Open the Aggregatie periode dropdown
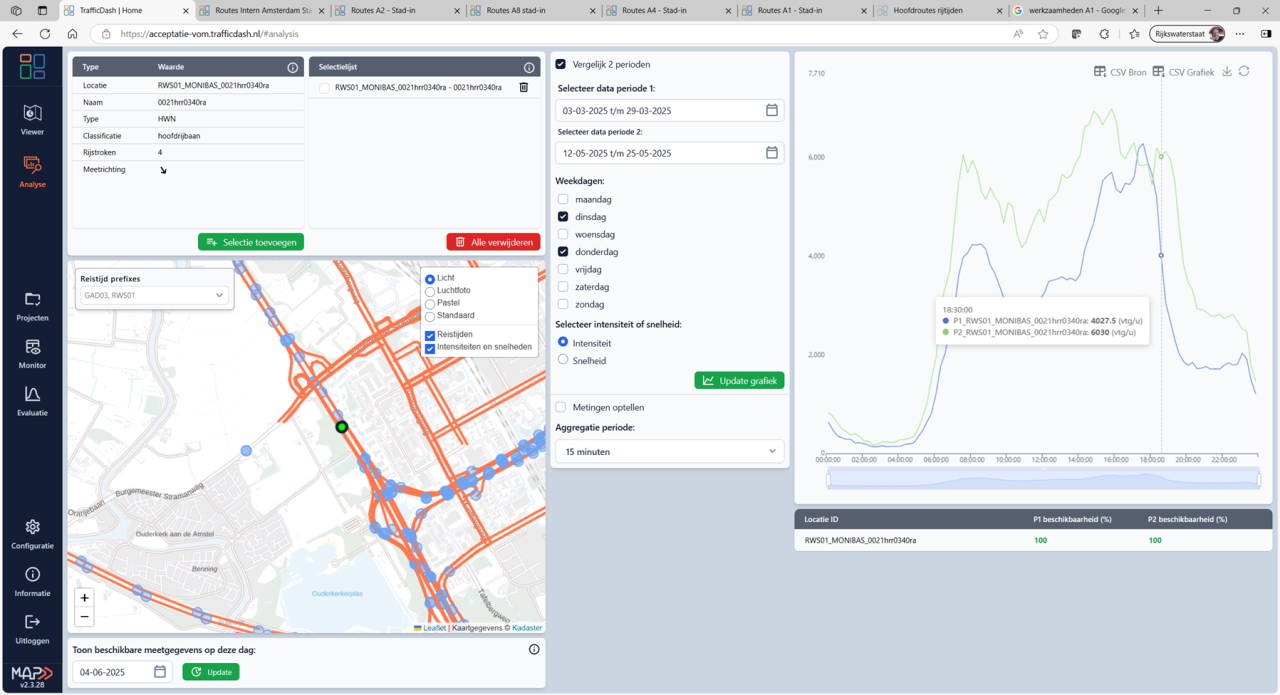The height and width of the screenshot is (695, 1280). click(669, 451)
